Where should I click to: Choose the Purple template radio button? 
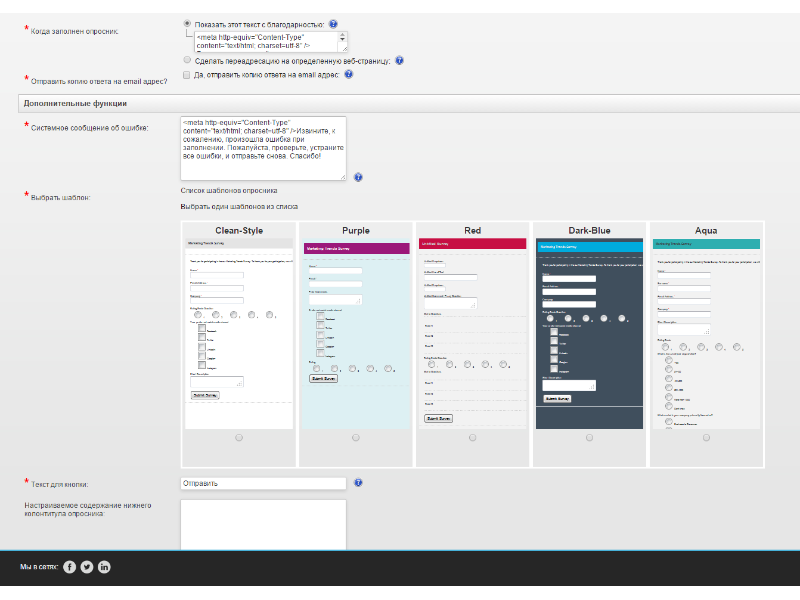click(356, 438)
